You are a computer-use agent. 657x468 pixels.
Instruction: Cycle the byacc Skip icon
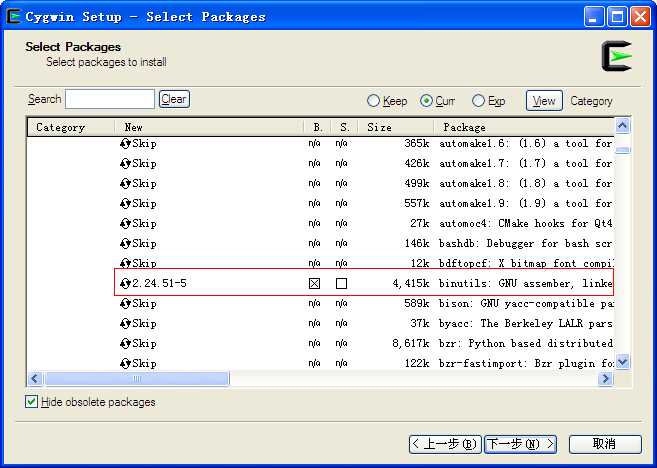[125, 324]
